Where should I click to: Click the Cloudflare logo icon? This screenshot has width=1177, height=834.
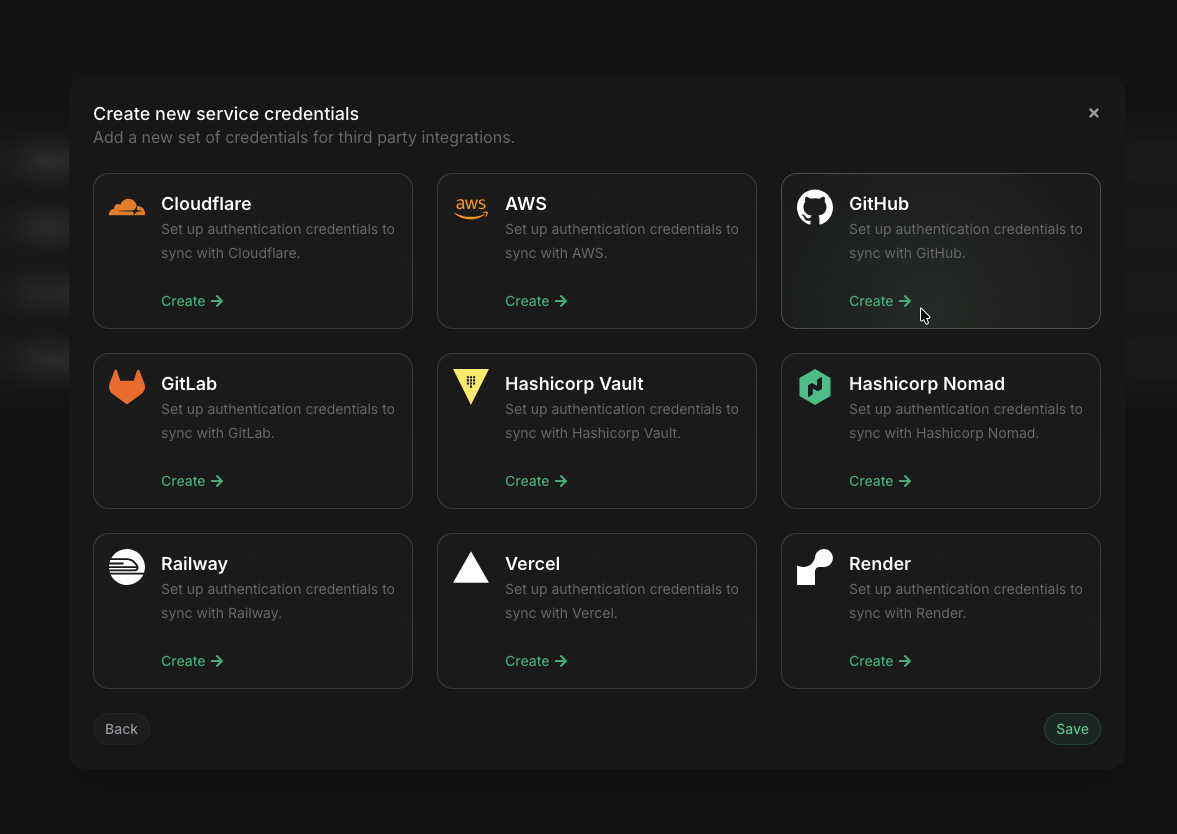[x=126, y=206]
